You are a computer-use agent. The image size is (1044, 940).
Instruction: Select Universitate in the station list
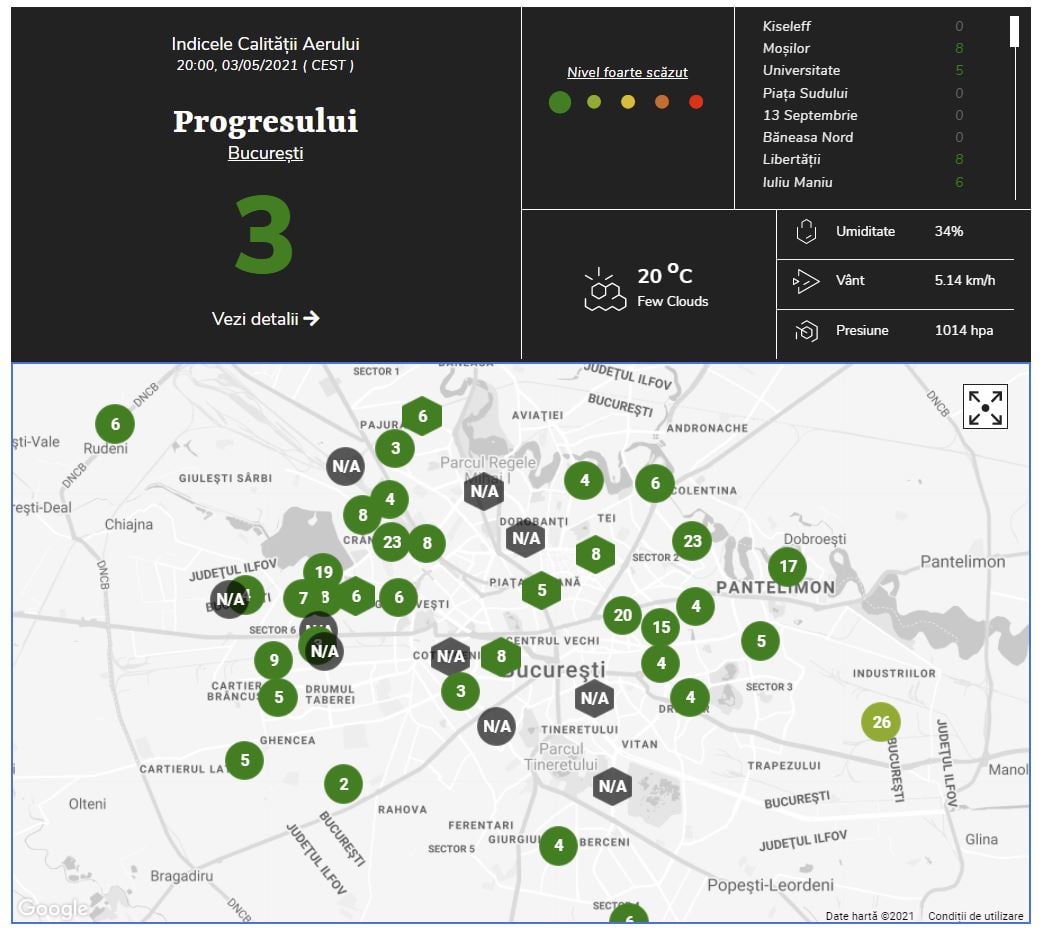click(801, 70)
